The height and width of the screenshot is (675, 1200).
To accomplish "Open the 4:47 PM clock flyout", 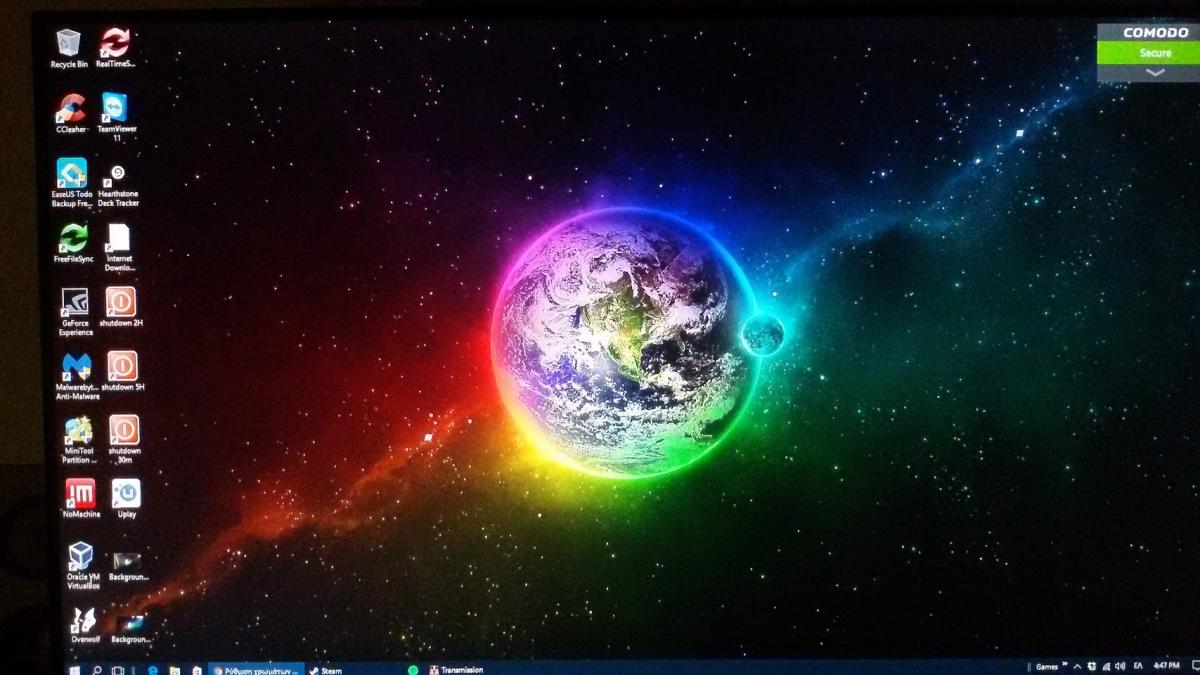I will (1166, 667).
